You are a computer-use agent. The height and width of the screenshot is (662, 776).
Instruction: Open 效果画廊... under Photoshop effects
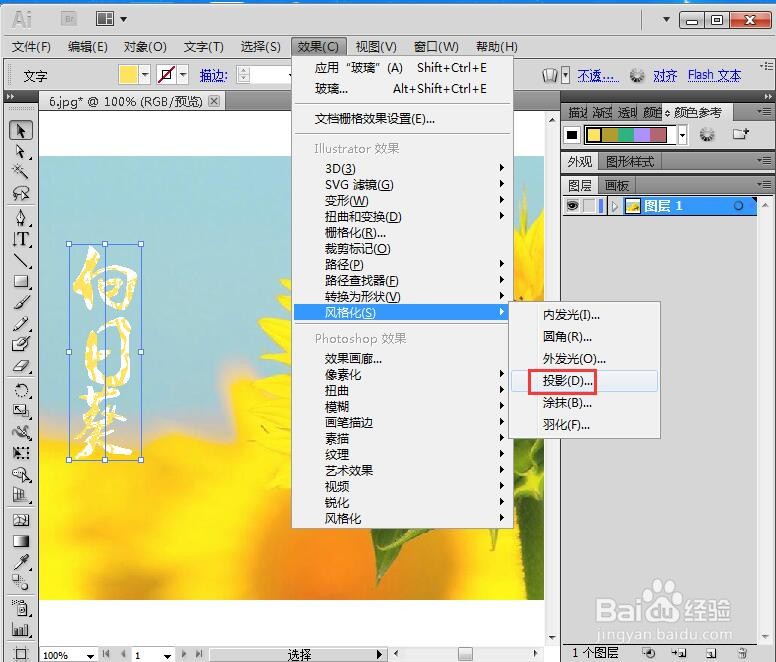point(353,359)
